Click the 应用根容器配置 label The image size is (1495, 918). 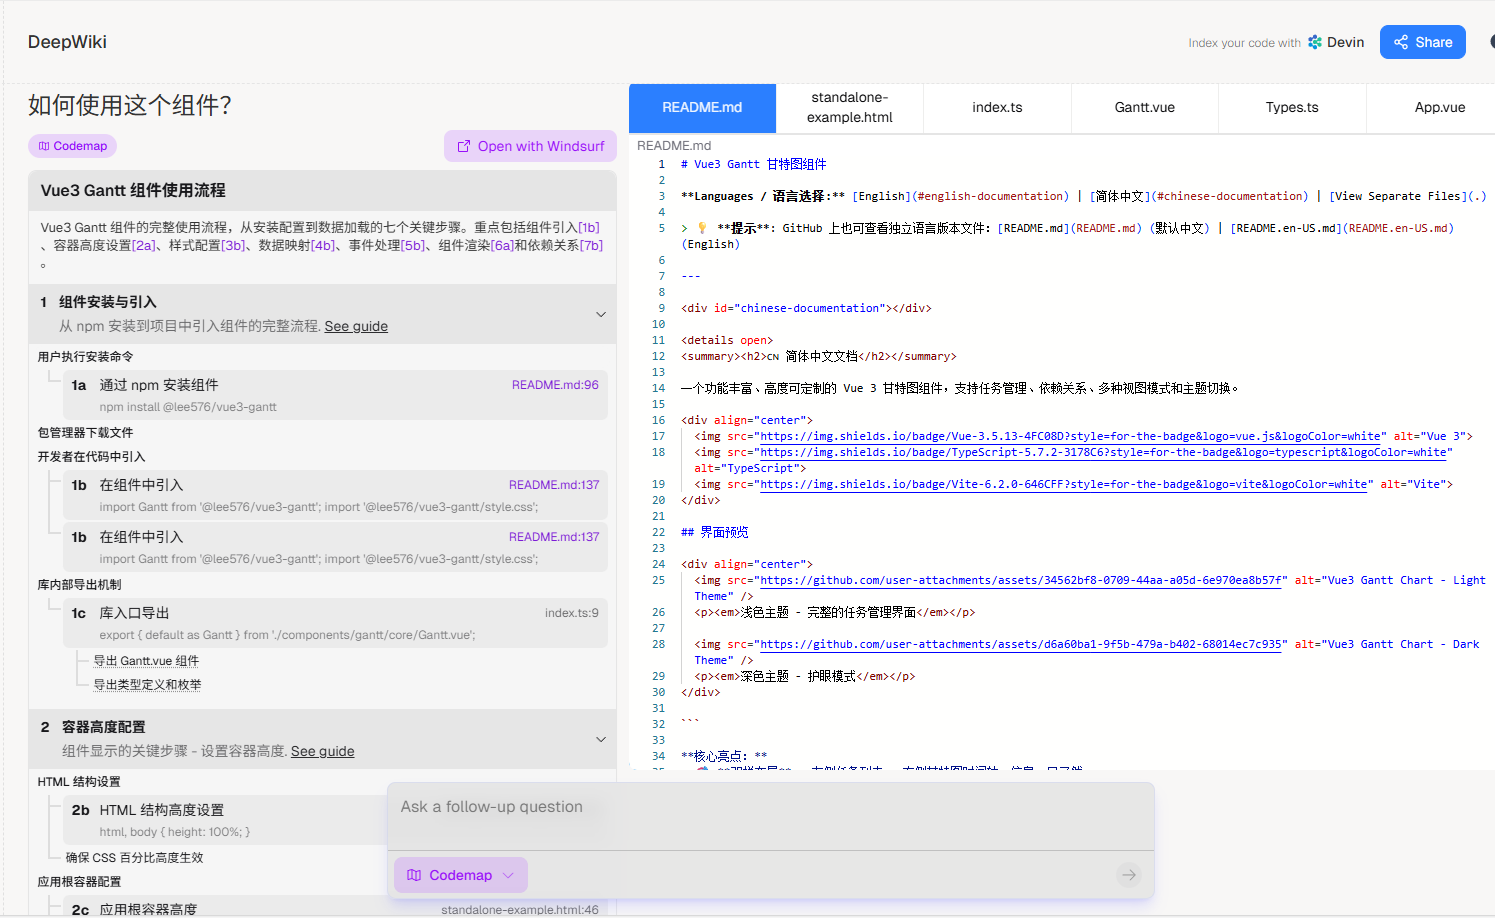[x=79, y=882]
